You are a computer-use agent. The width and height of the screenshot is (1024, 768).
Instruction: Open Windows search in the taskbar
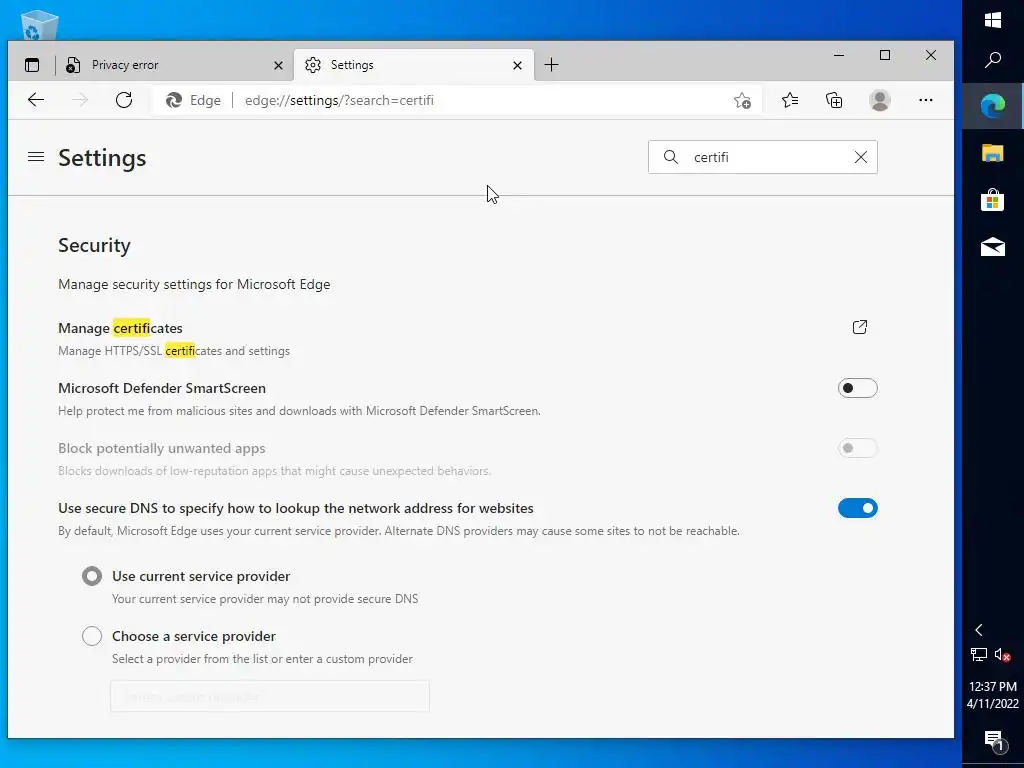pyautogui.click(x=993, y=60)
